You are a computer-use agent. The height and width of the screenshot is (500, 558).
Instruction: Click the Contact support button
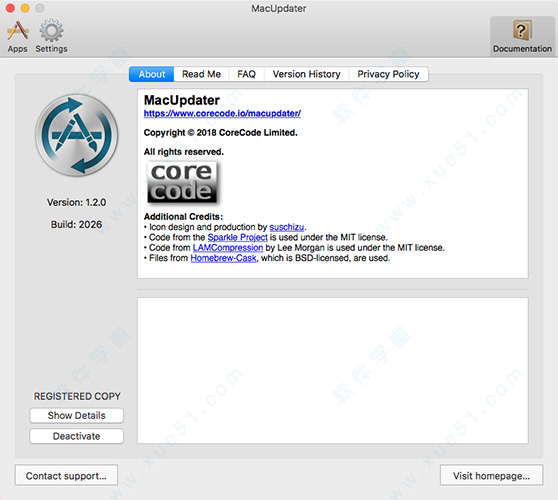click(66, 475)
